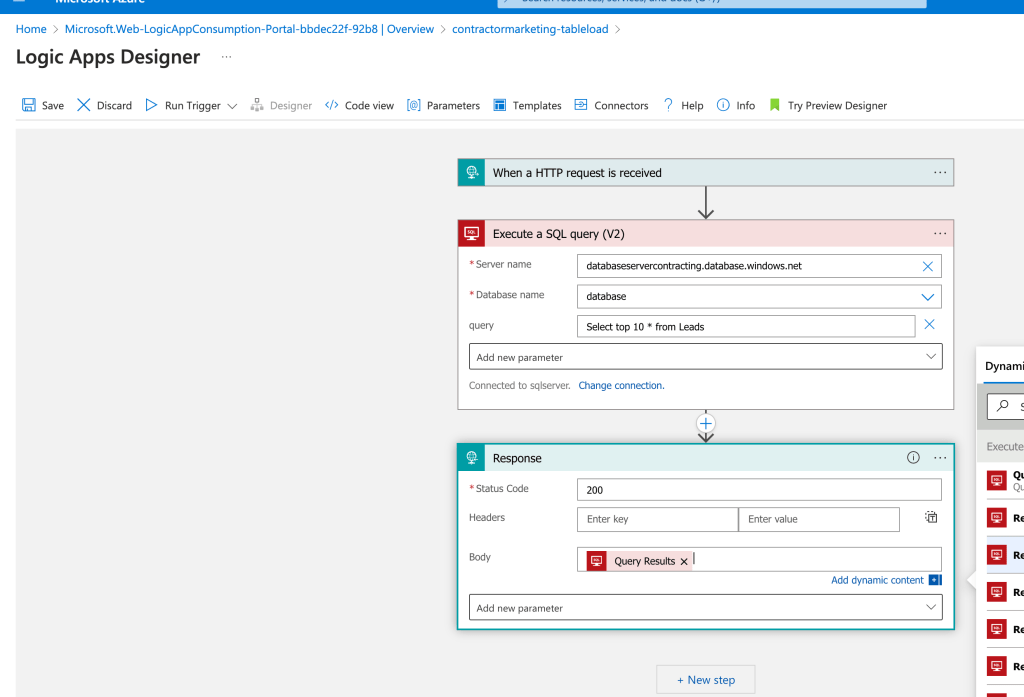Remove Query Results token from Body
This screenshot has width=1024, height=697.
(684, 561)
